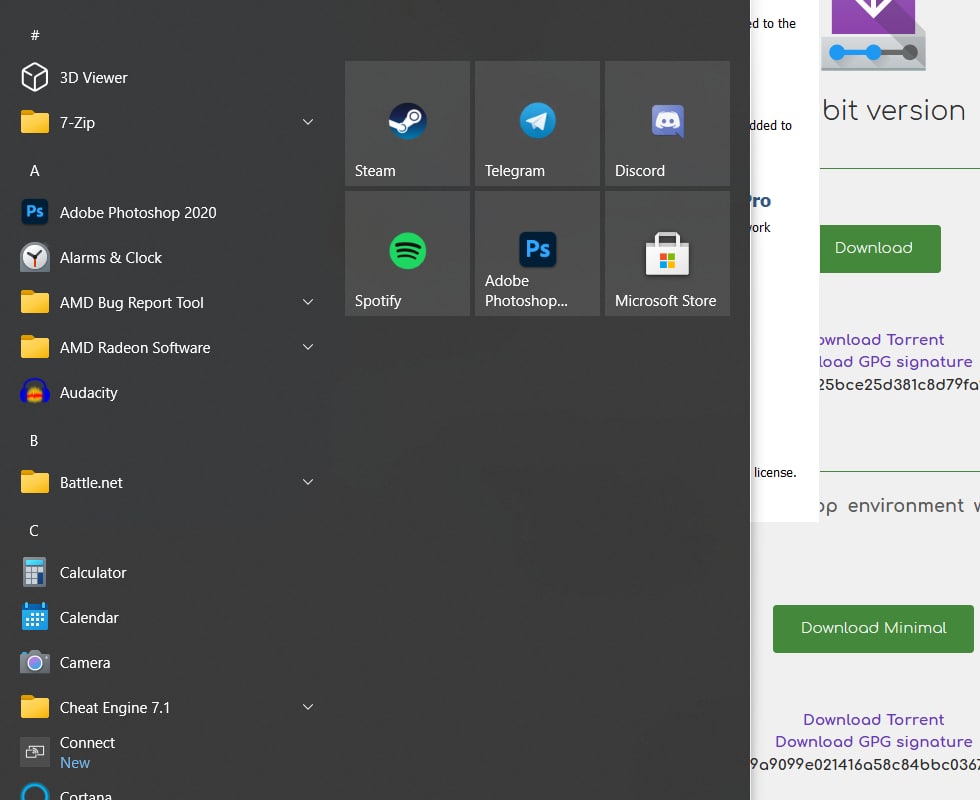Launch the Discord tile

[668, 123]
